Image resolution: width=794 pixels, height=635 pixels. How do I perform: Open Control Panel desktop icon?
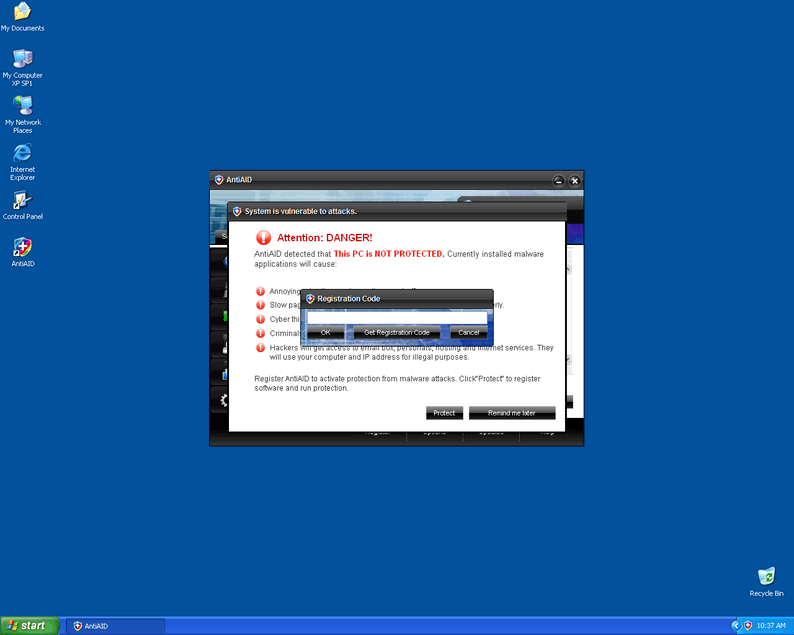[22, 201]
